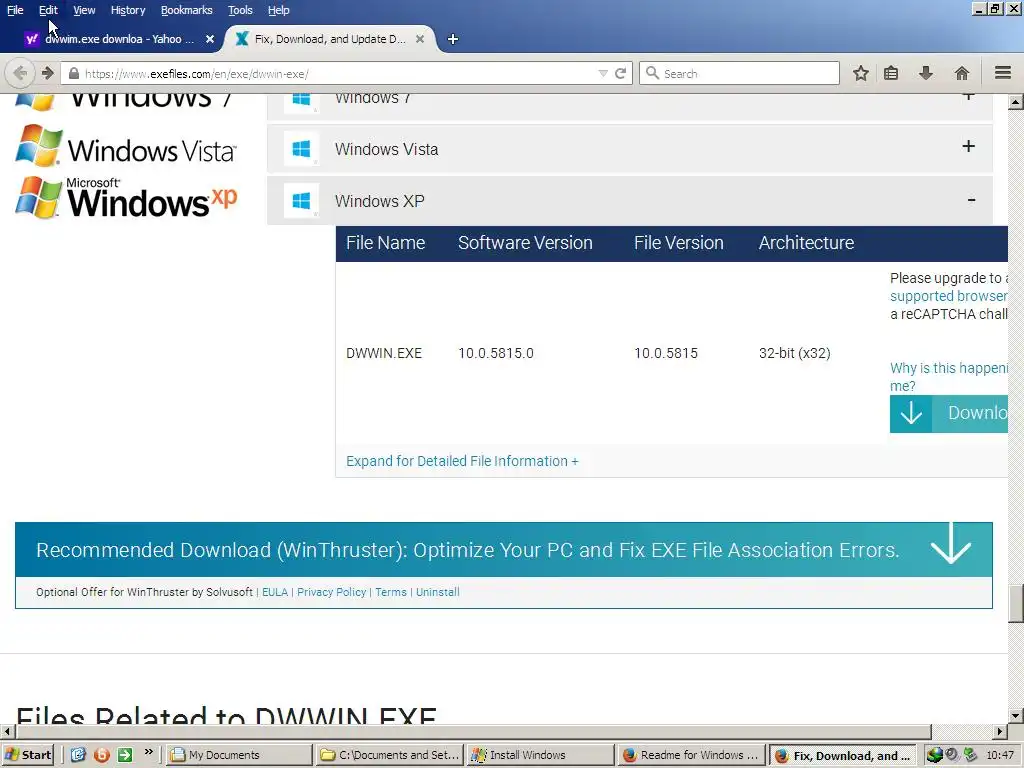Open the Terms link
1024x768 pixels.
tap(391, 592)
